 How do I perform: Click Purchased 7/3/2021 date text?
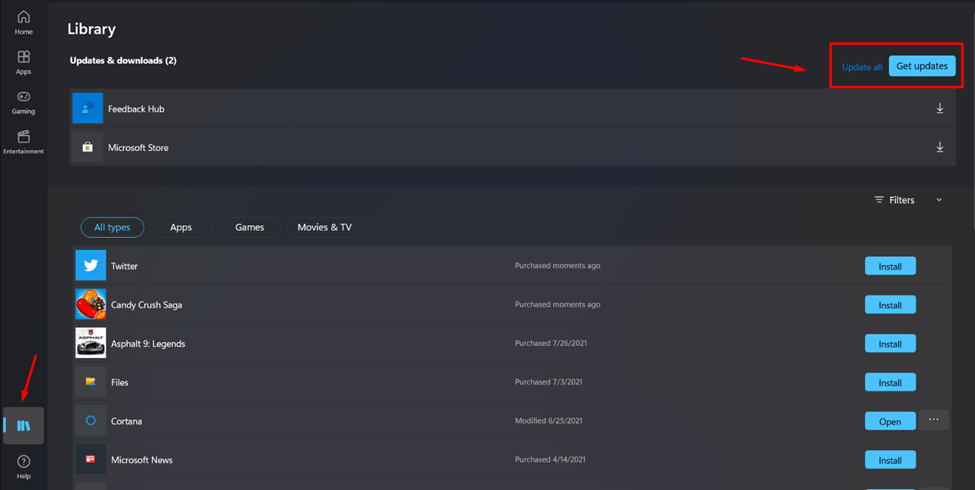548,382
